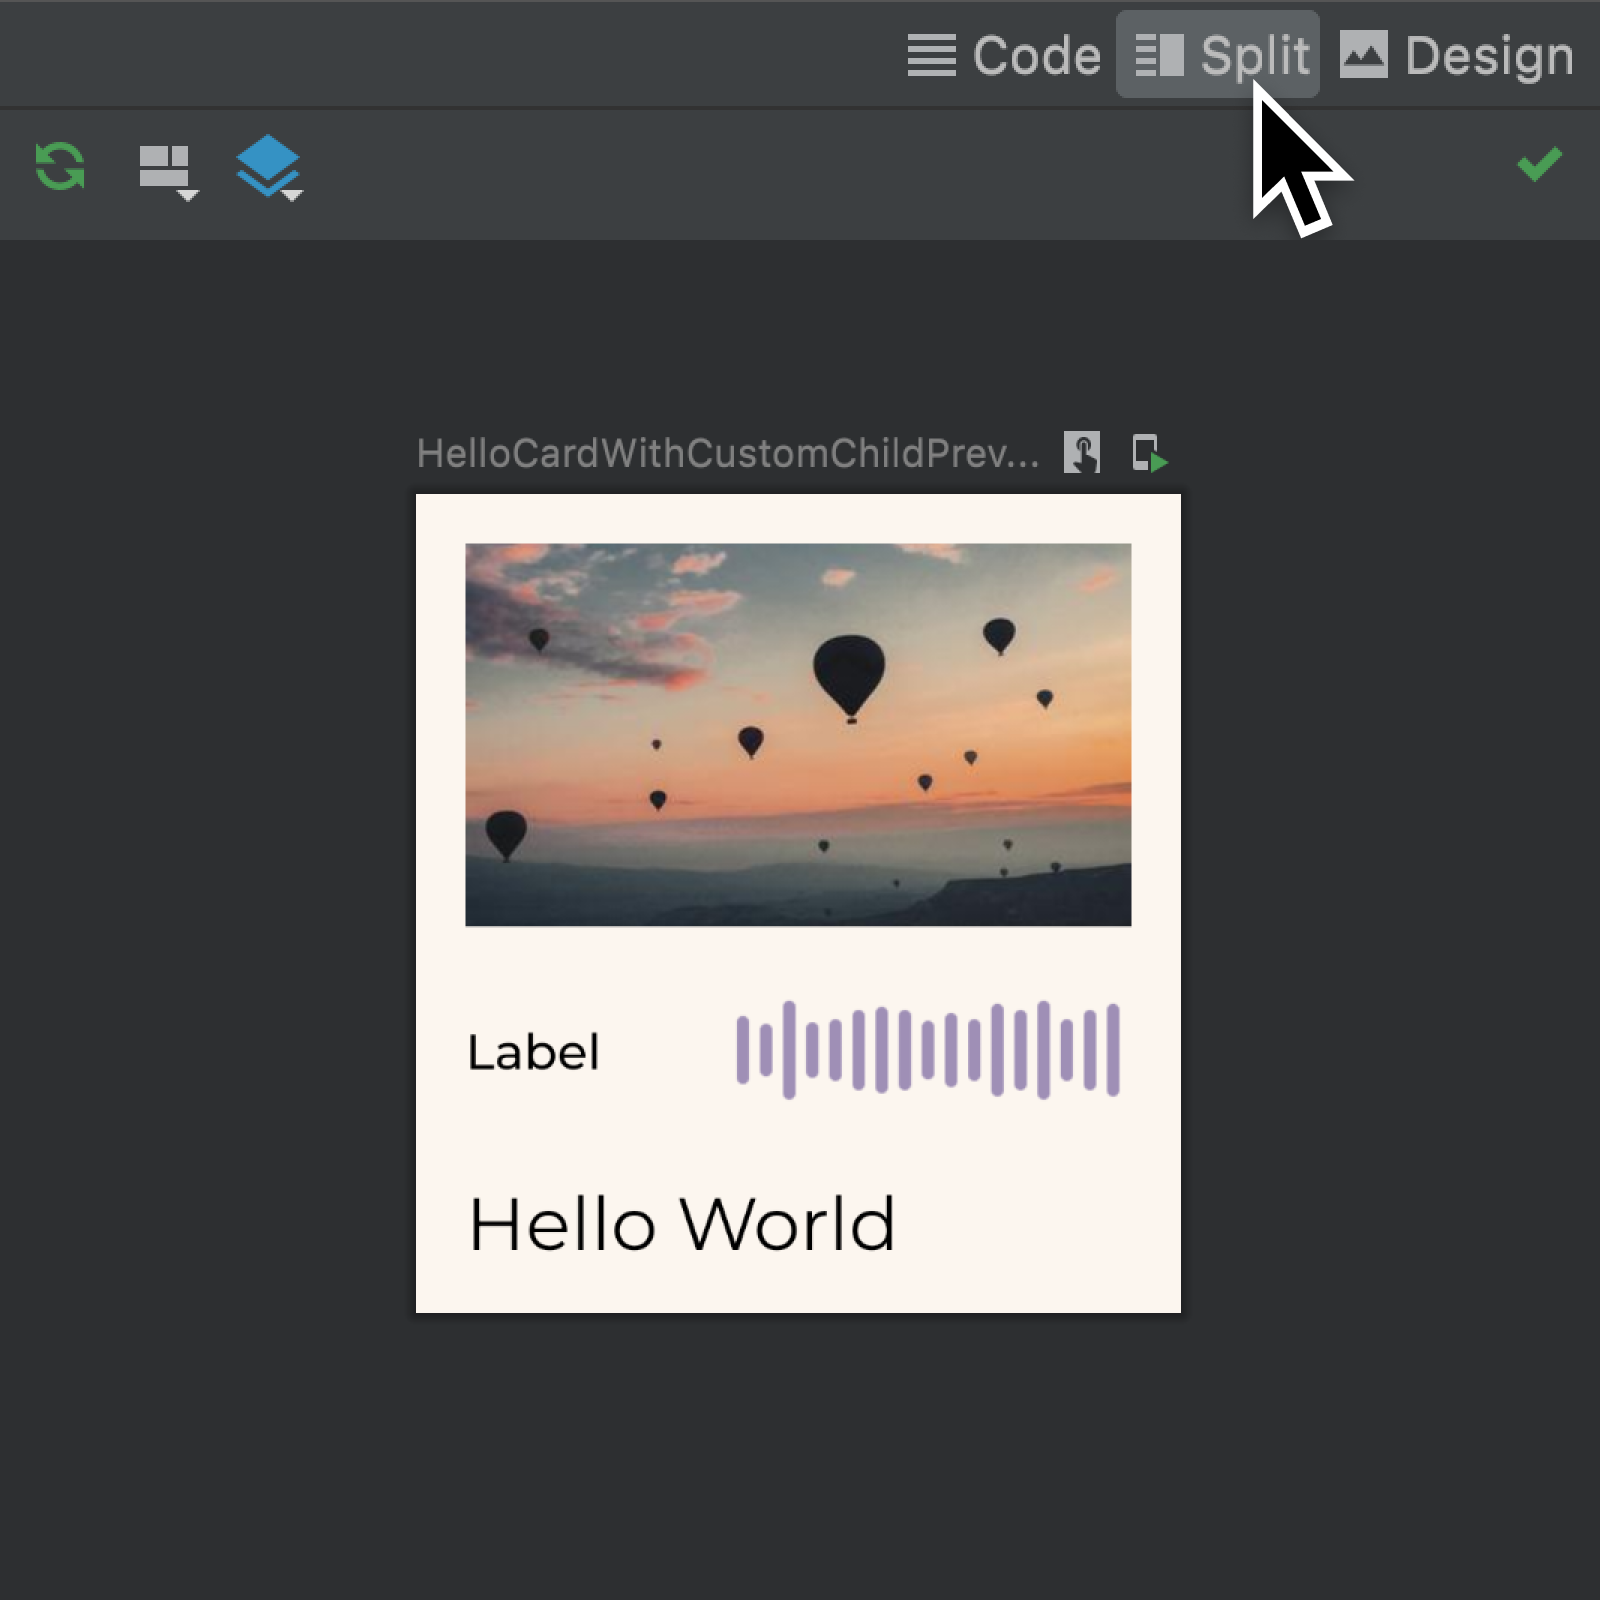Screen dimensions: 1600x1600
Task: Deploy preview to device icon
Action: [x=1149, y=453]
